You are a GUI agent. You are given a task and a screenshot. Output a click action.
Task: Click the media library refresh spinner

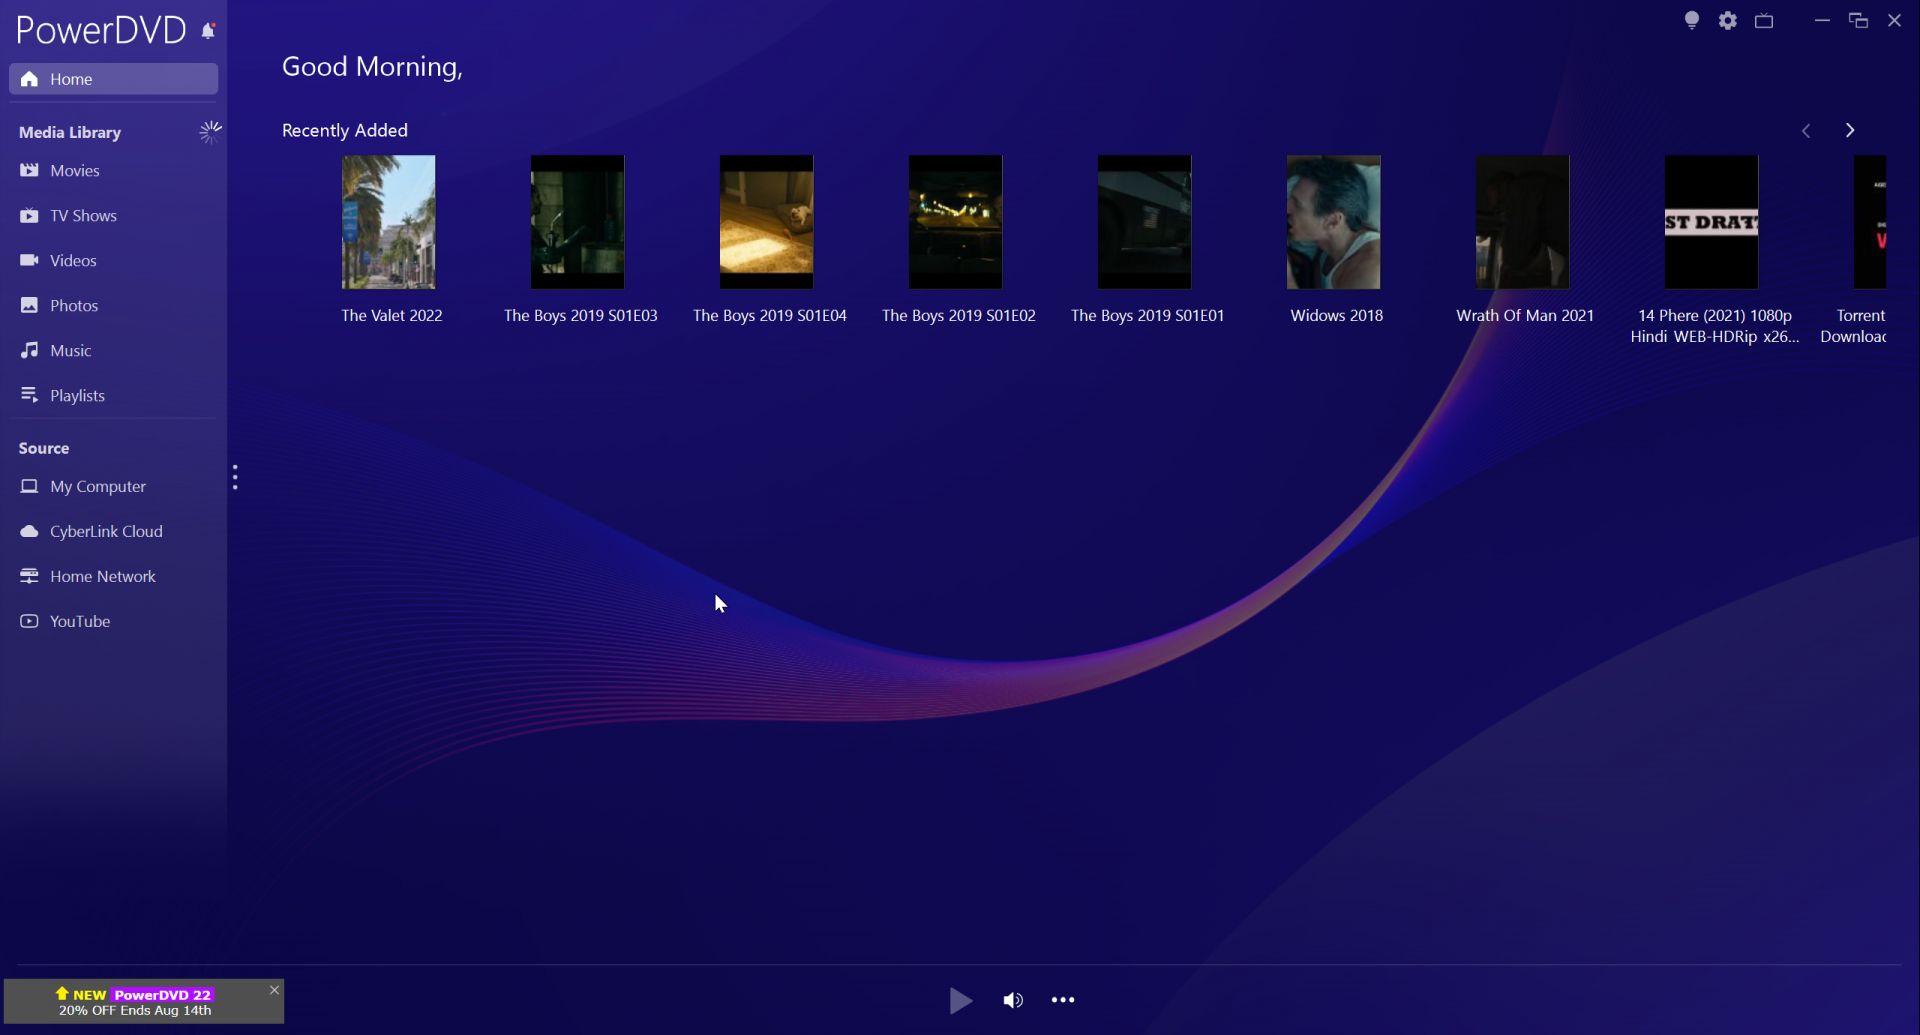210,132
